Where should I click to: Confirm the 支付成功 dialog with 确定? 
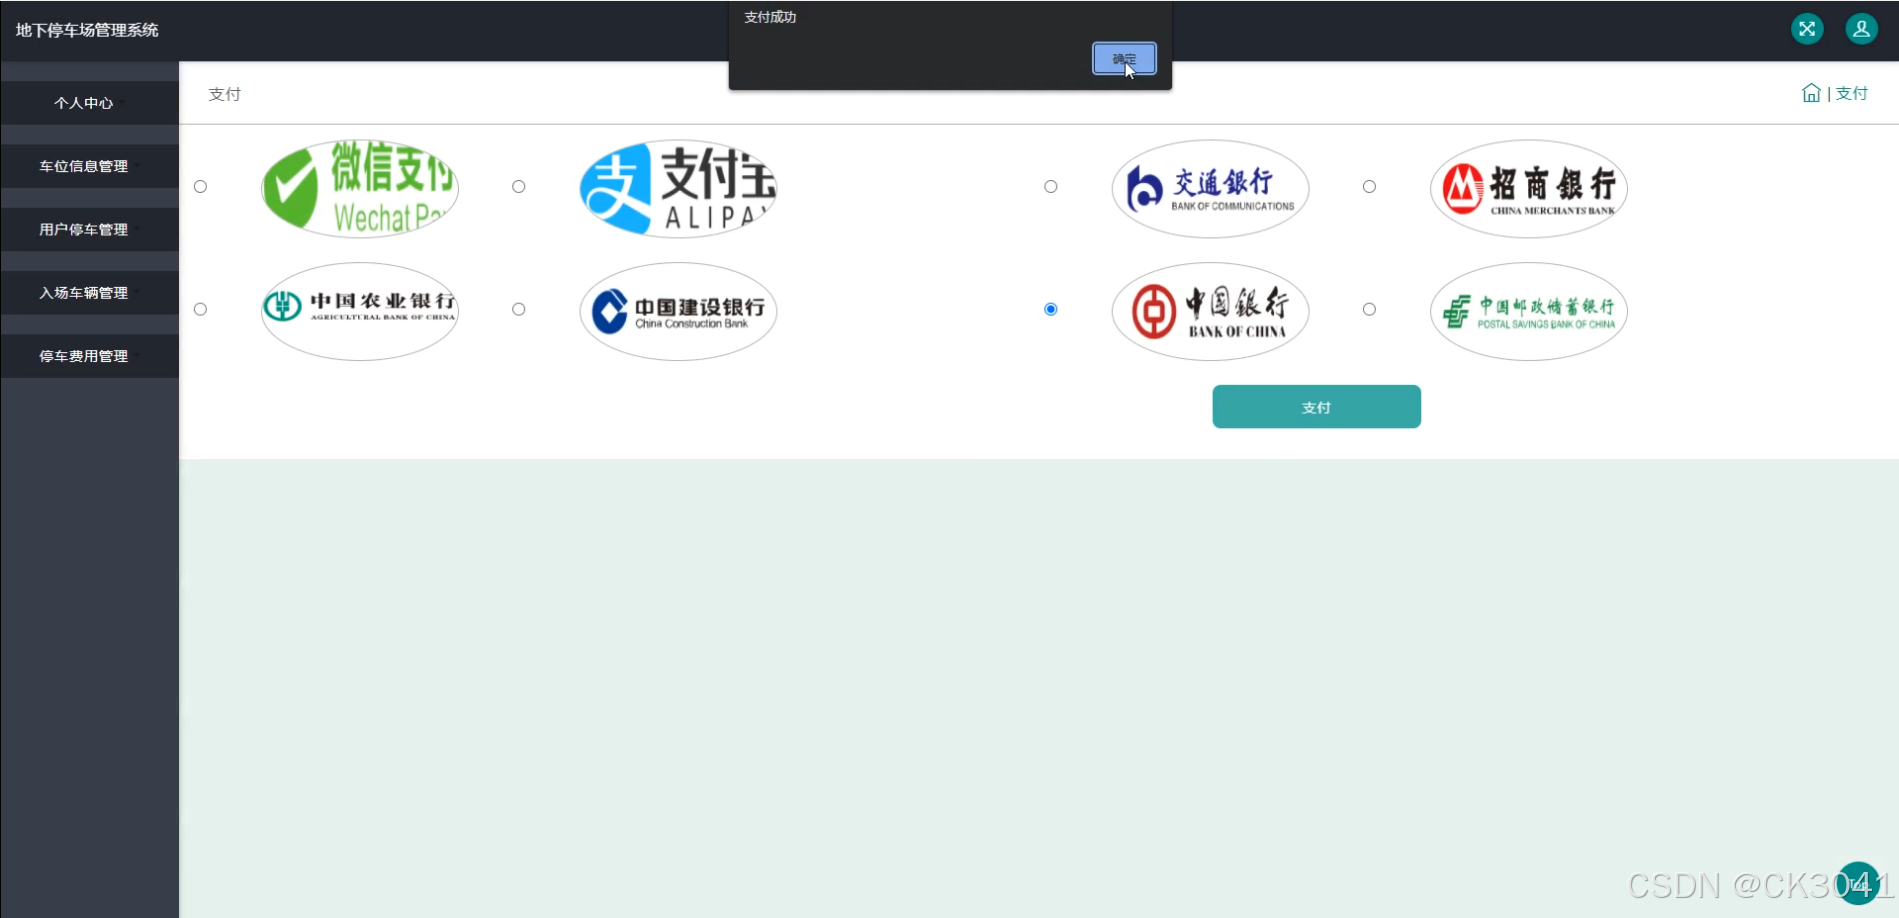1124,59
